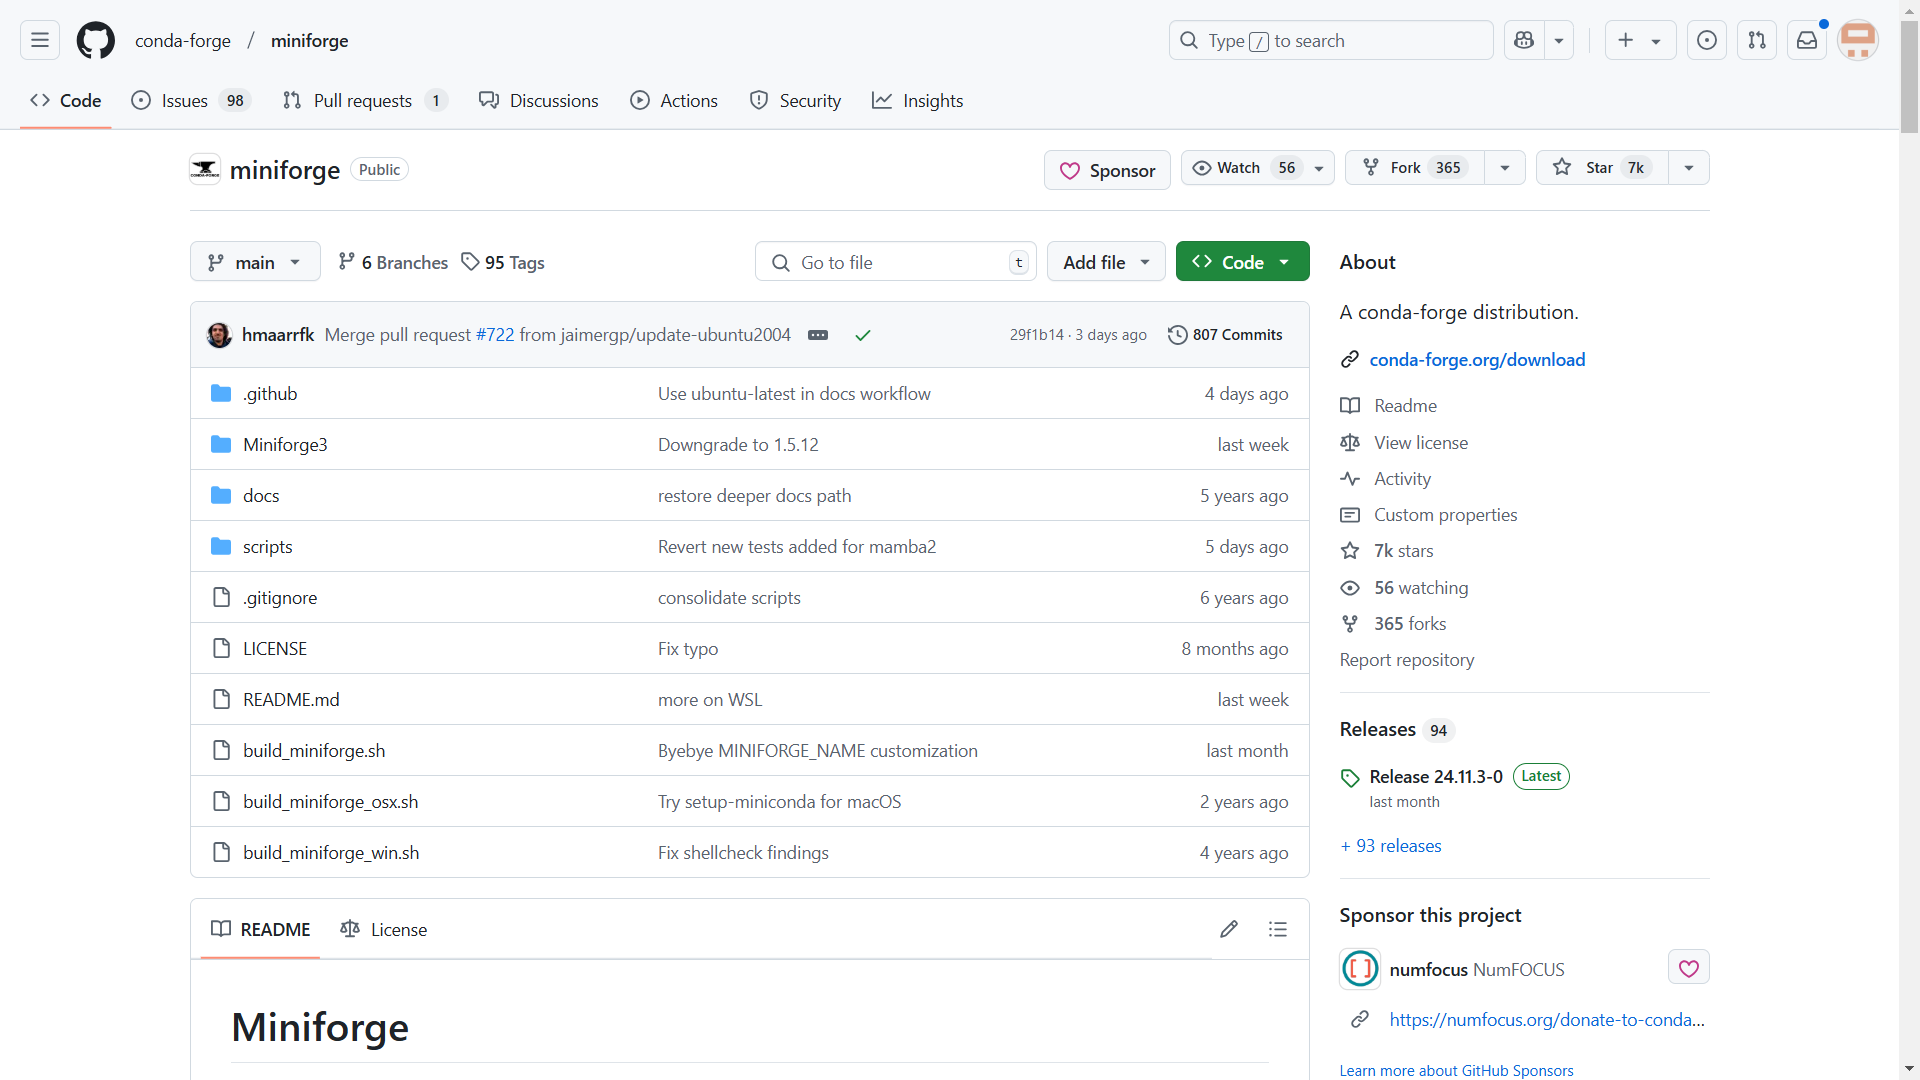1920x1080 pixels.
Task: Click the GitHub logo home icon
Action: coord(96,40)
